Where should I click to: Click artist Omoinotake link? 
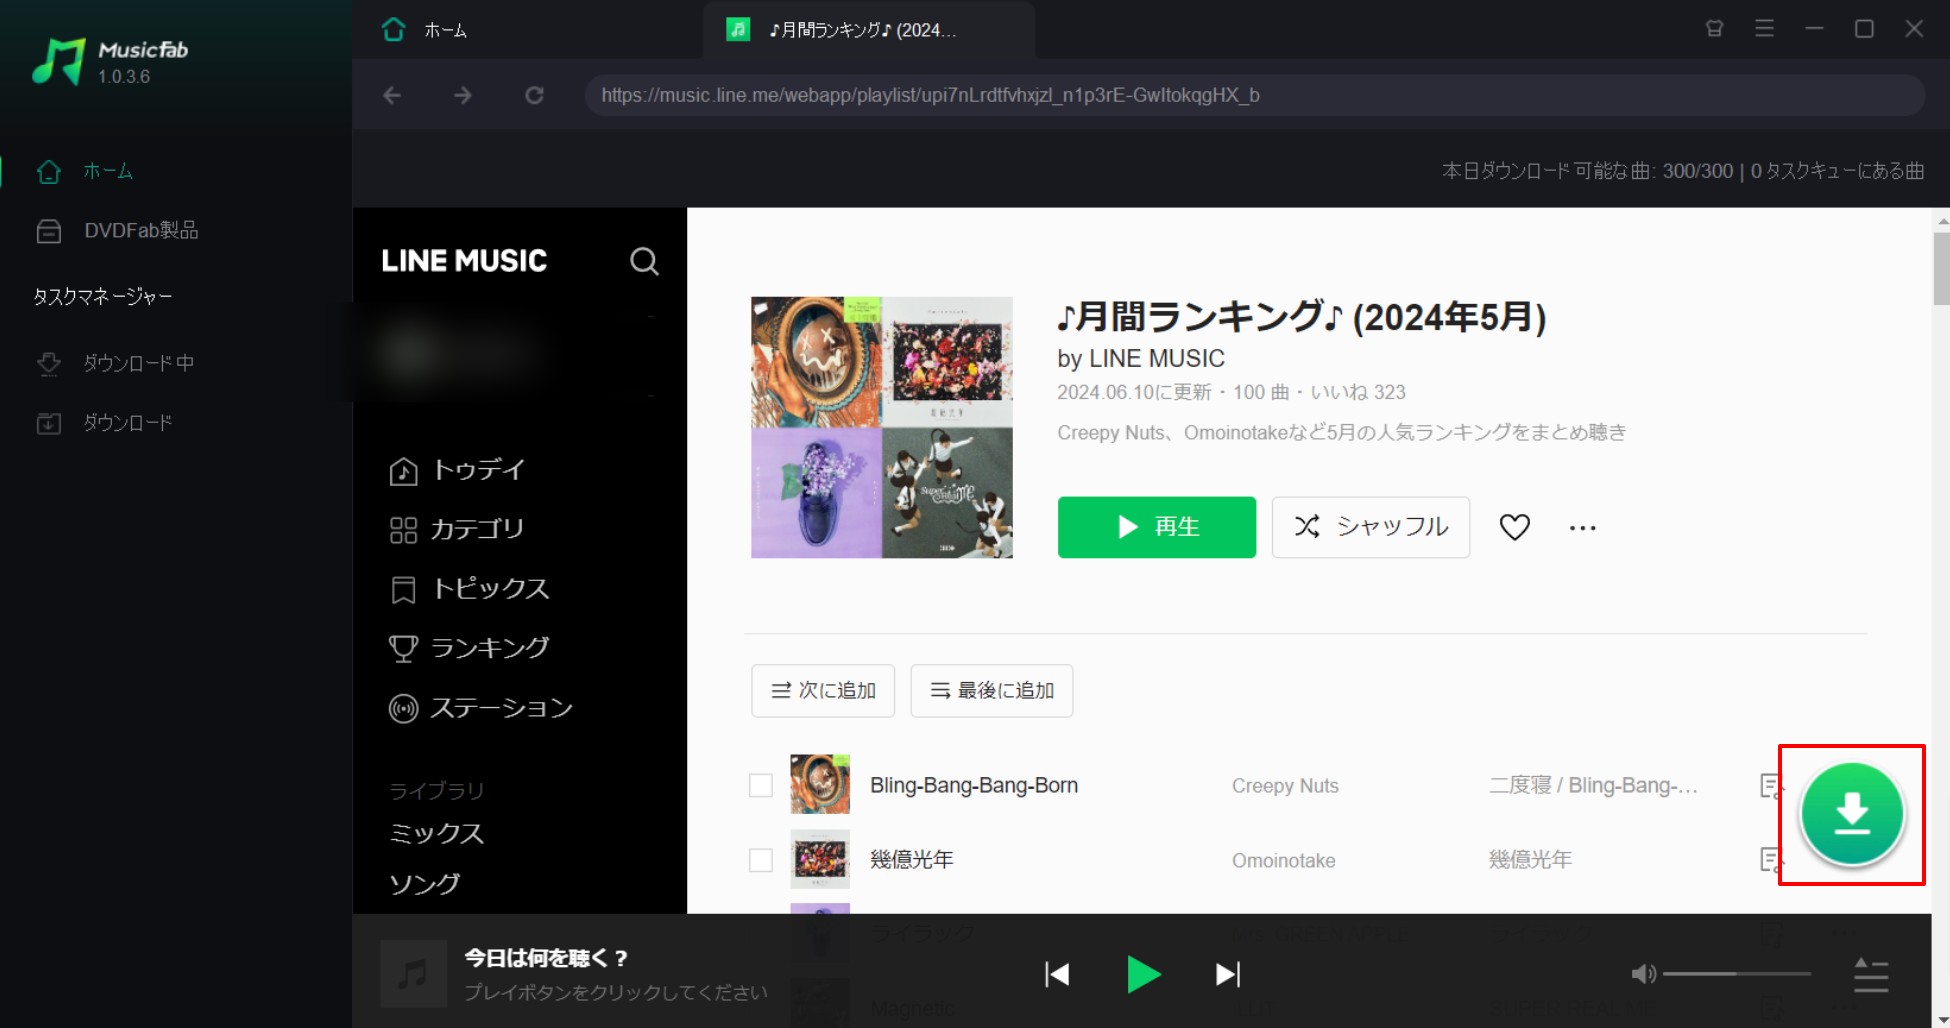pos(1284,861)
